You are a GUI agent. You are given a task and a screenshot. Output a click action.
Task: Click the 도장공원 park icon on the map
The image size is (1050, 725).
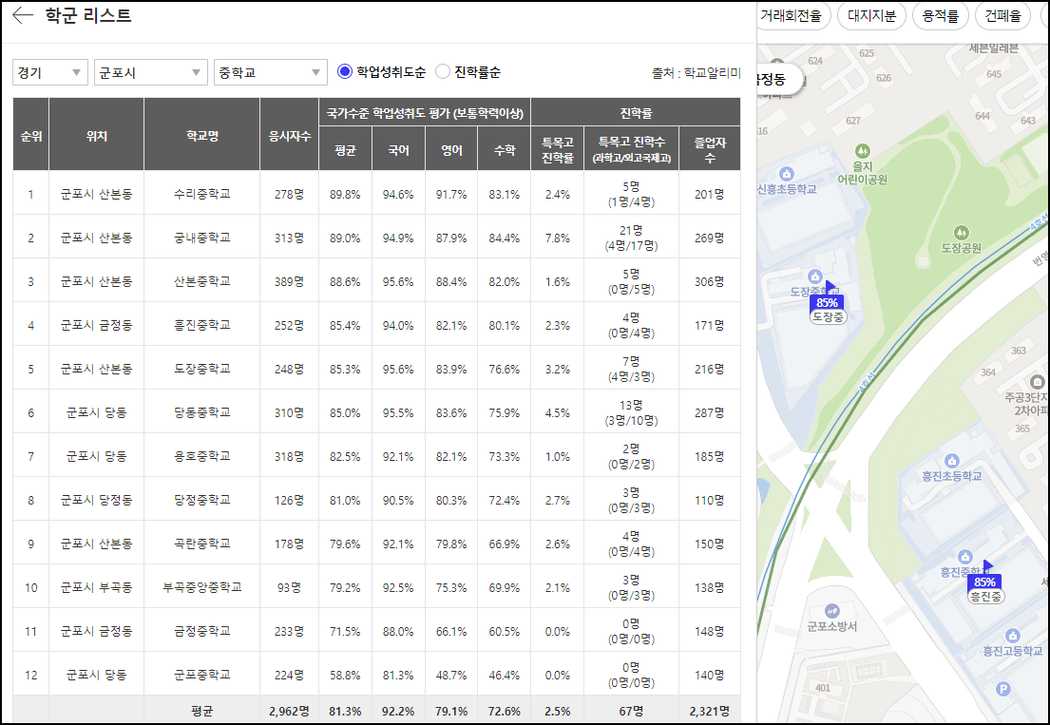coord(961,233)
